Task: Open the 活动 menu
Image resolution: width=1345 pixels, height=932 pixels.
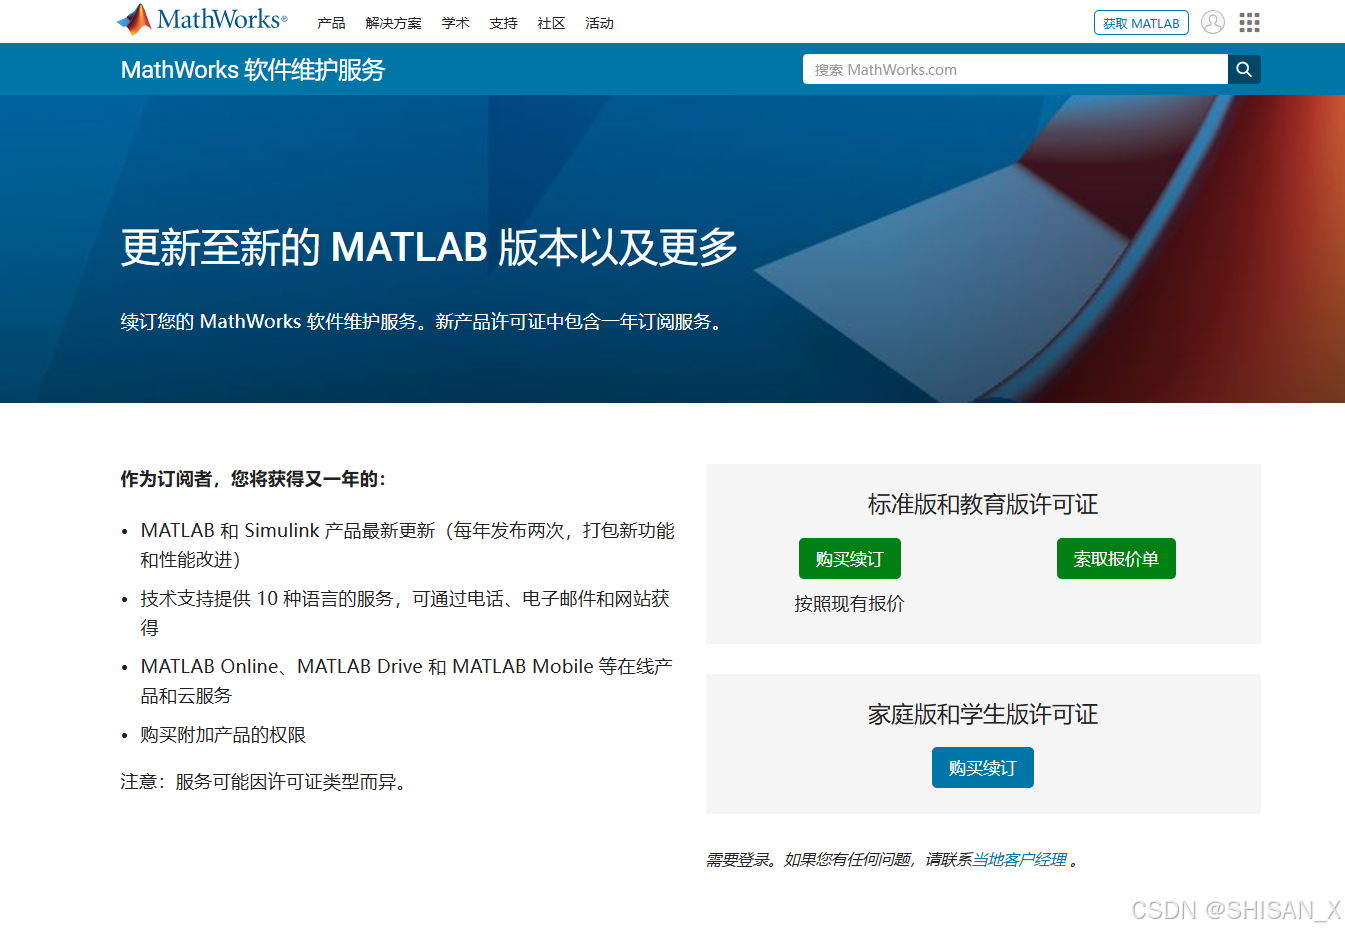Action: click(x=599, y=23)
